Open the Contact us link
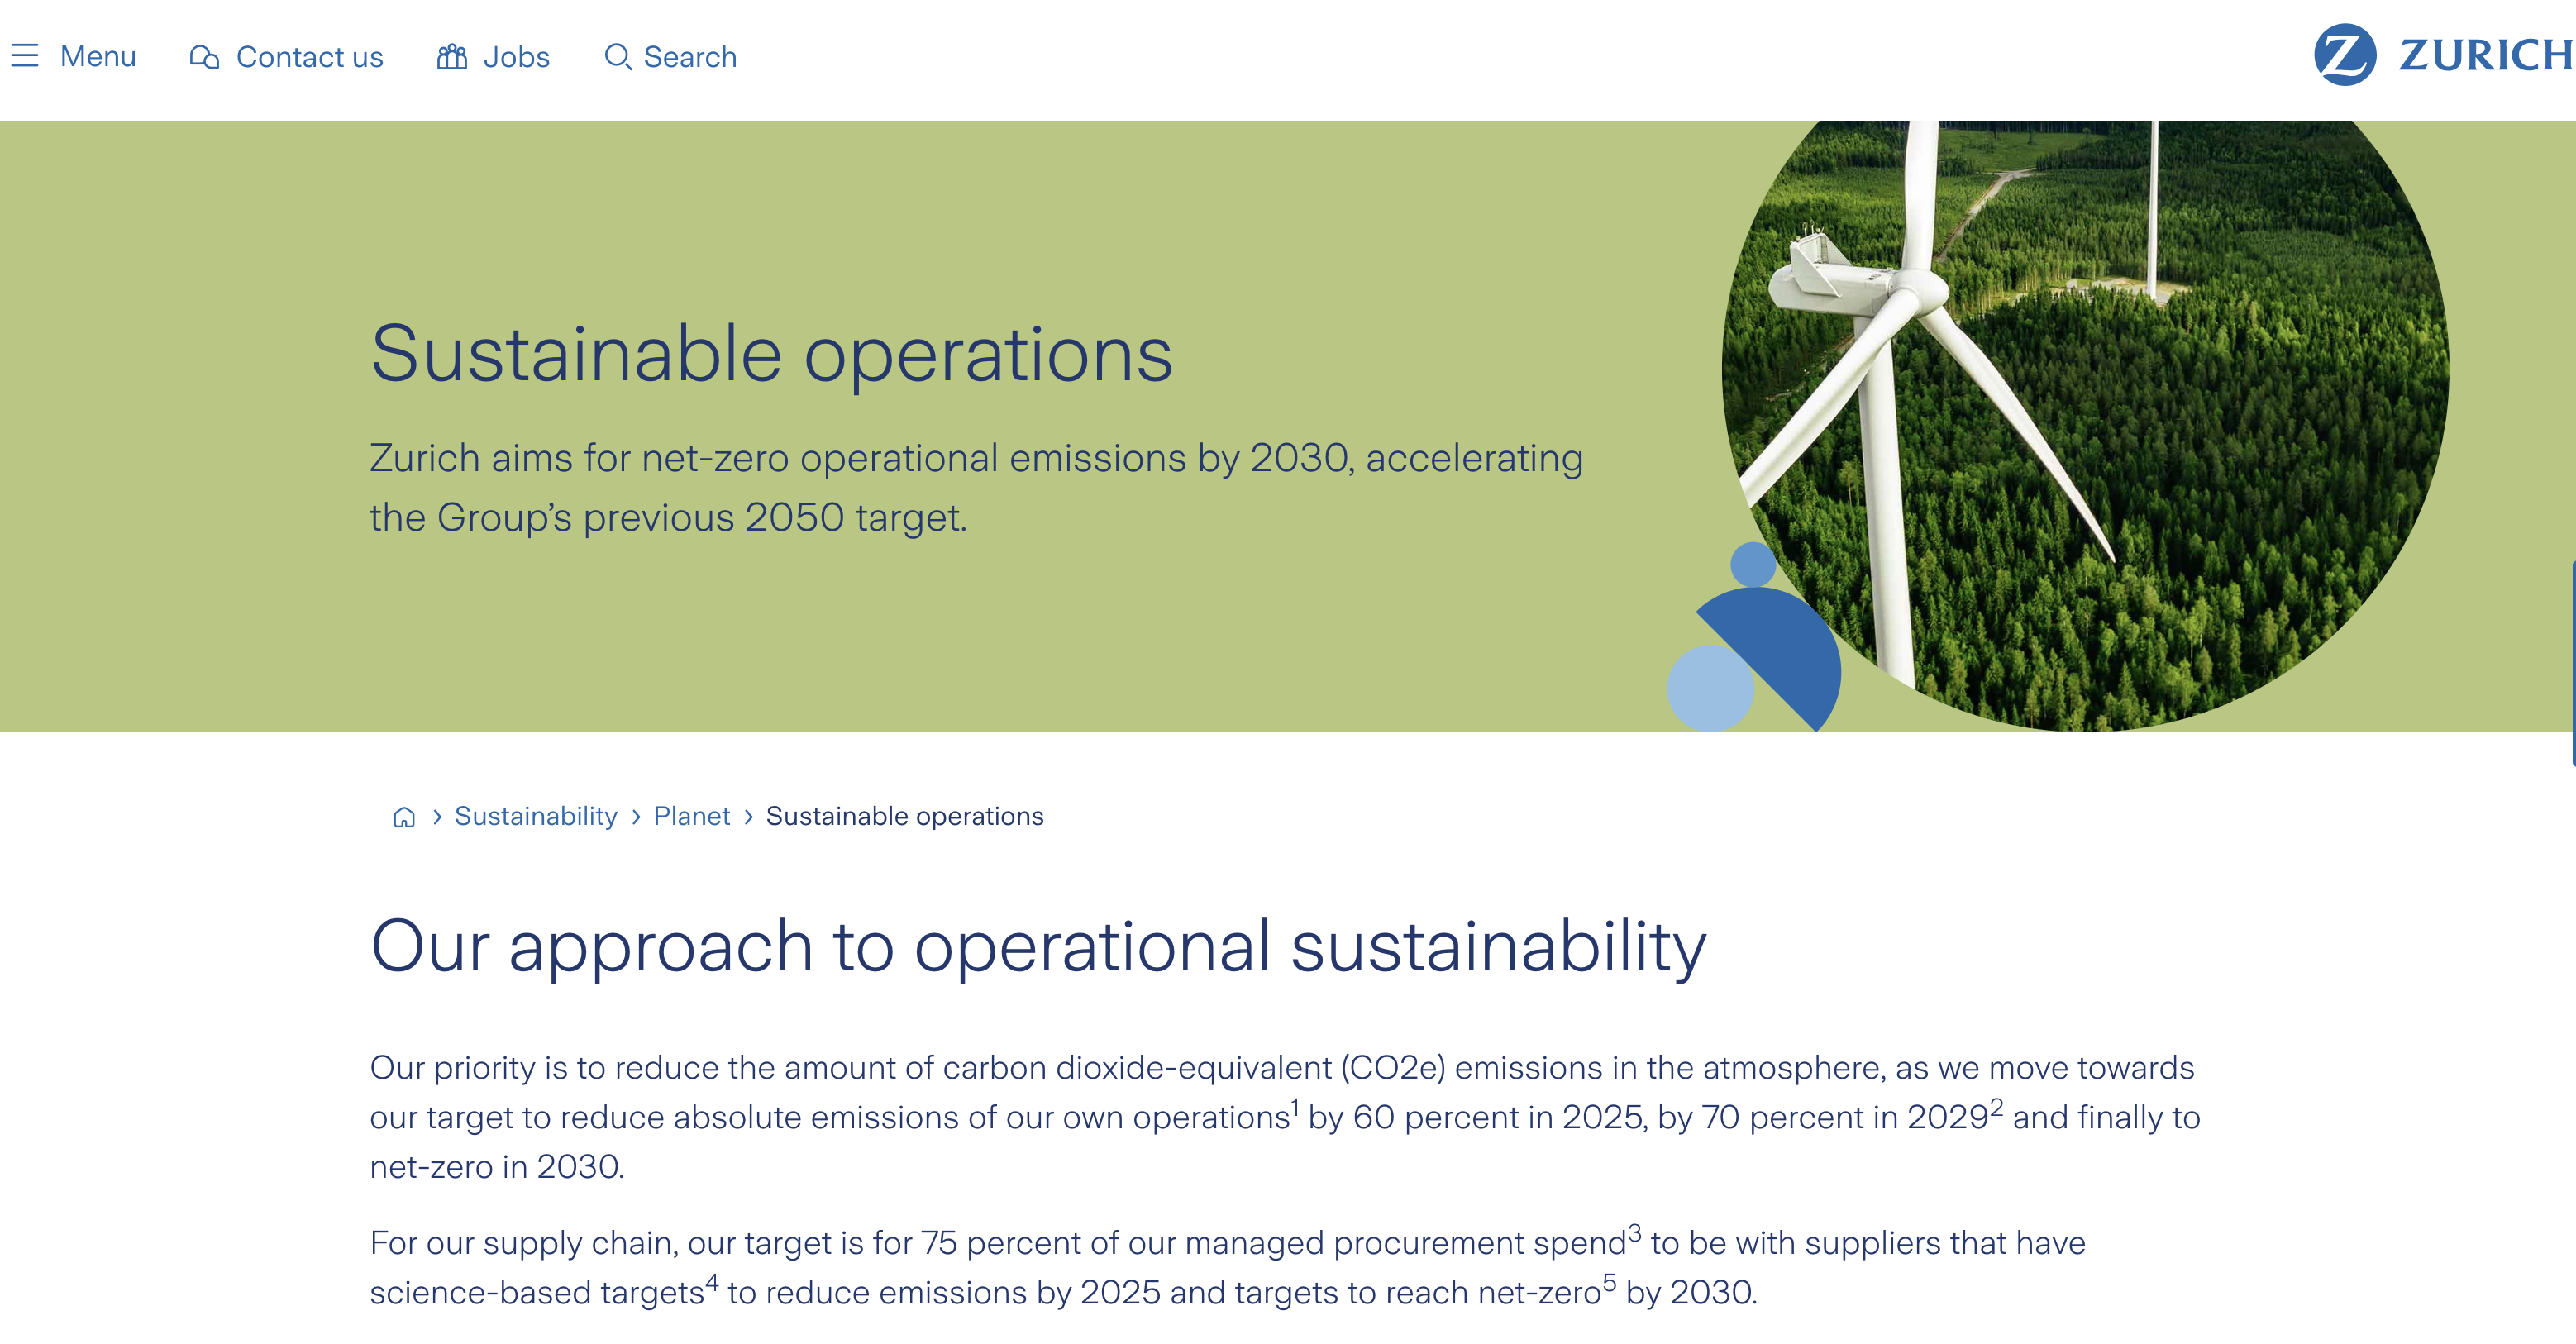 click(309, 57)
